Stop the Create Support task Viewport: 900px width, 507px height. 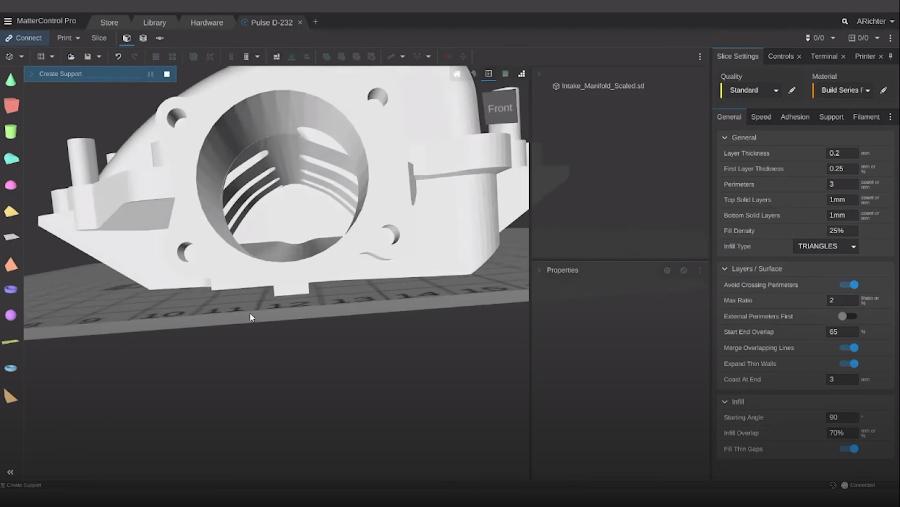click(167, 74)
